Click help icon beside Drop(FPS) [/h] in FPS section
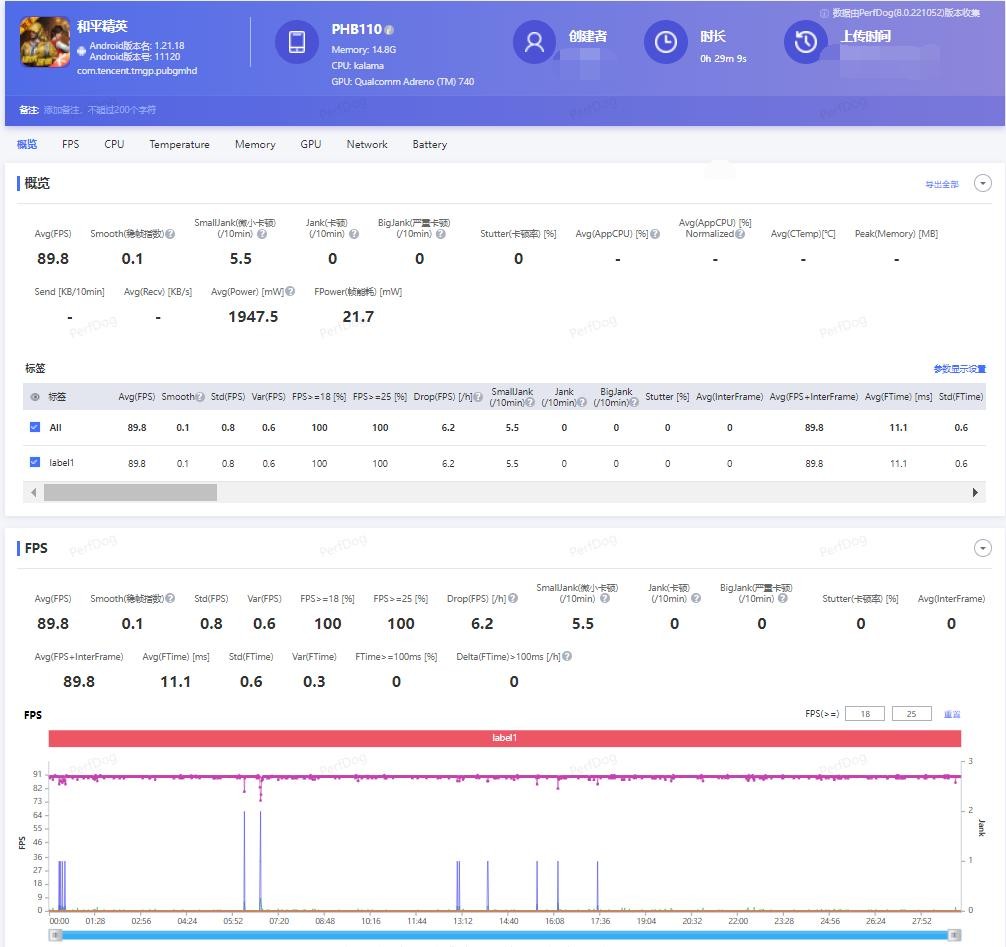Image resolution: width=1006 pixels, height=947 pixels. pos(513,599)
